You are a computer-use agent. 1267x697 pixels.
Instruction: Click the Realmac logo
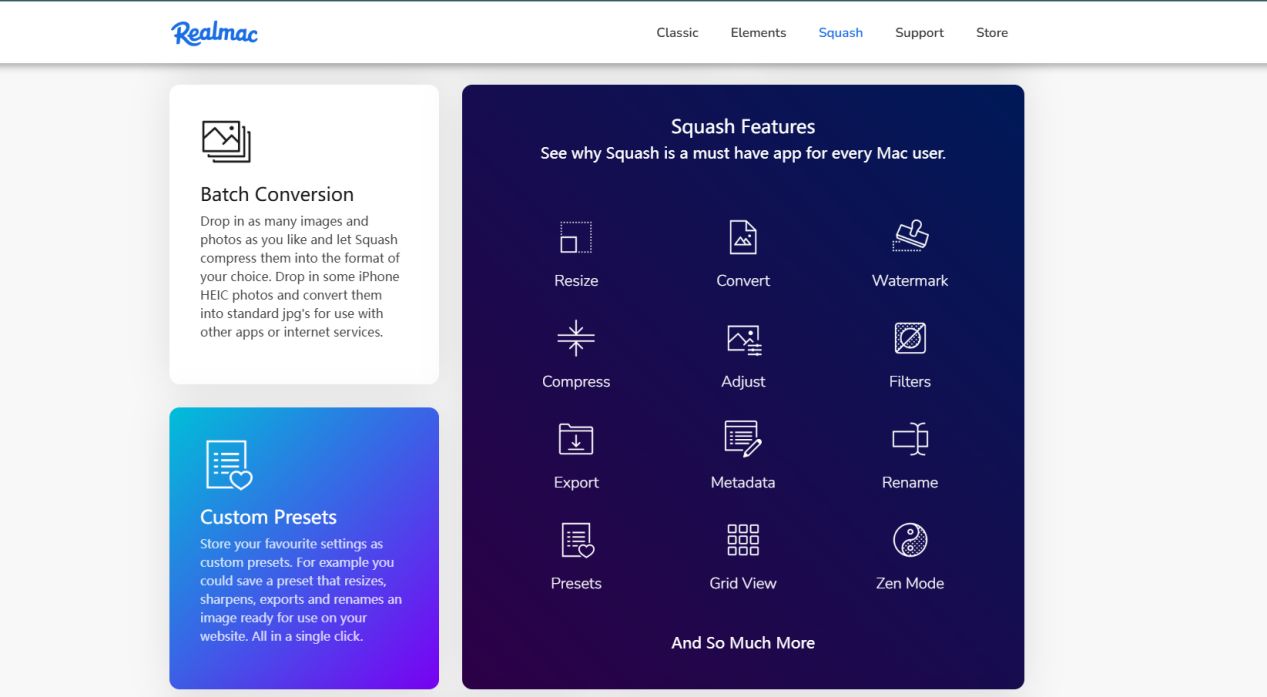(214, 33)
